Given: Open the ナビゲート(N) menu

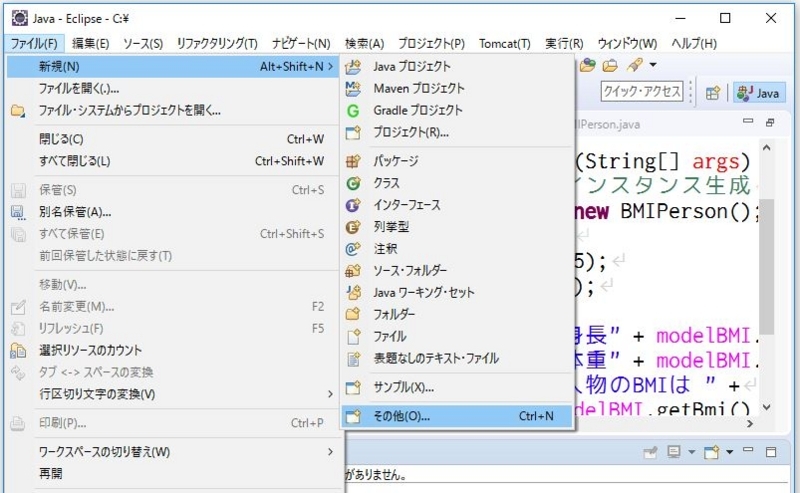Looking at the screenshot, I should click(x=301, y=43).
